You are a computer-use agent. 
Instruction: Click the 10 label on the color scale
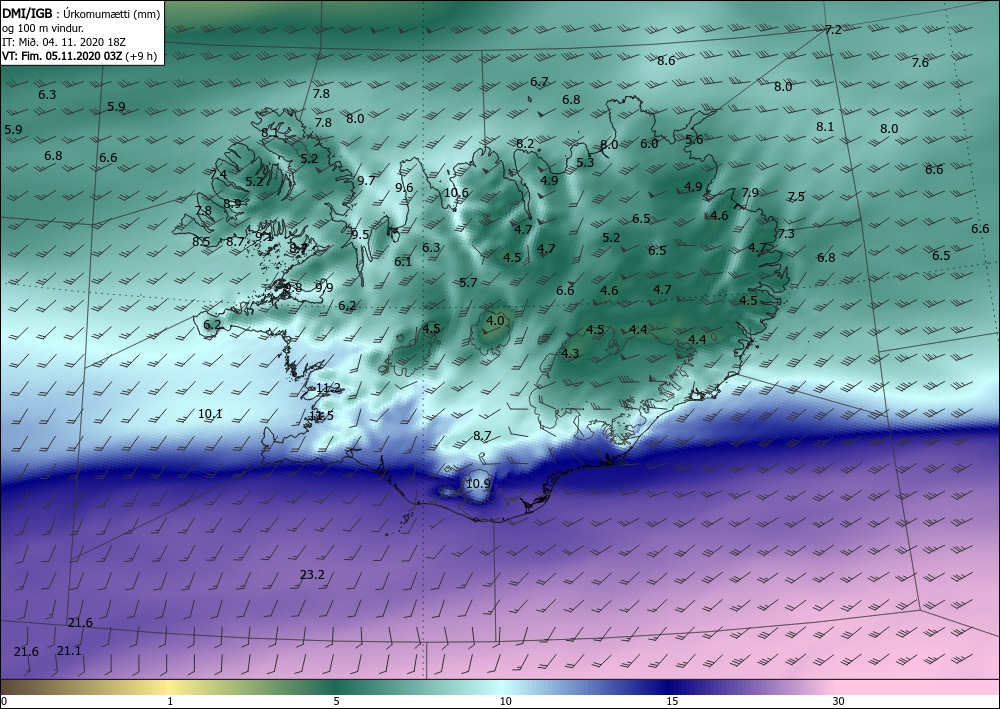pyautogui.click(x=505, y=701)
